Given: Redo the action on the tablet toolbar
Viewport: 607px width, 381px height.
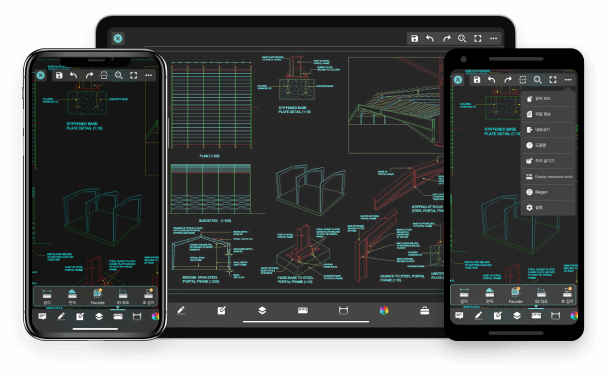Looking at the screenshot, I should [x=446, y=38].
